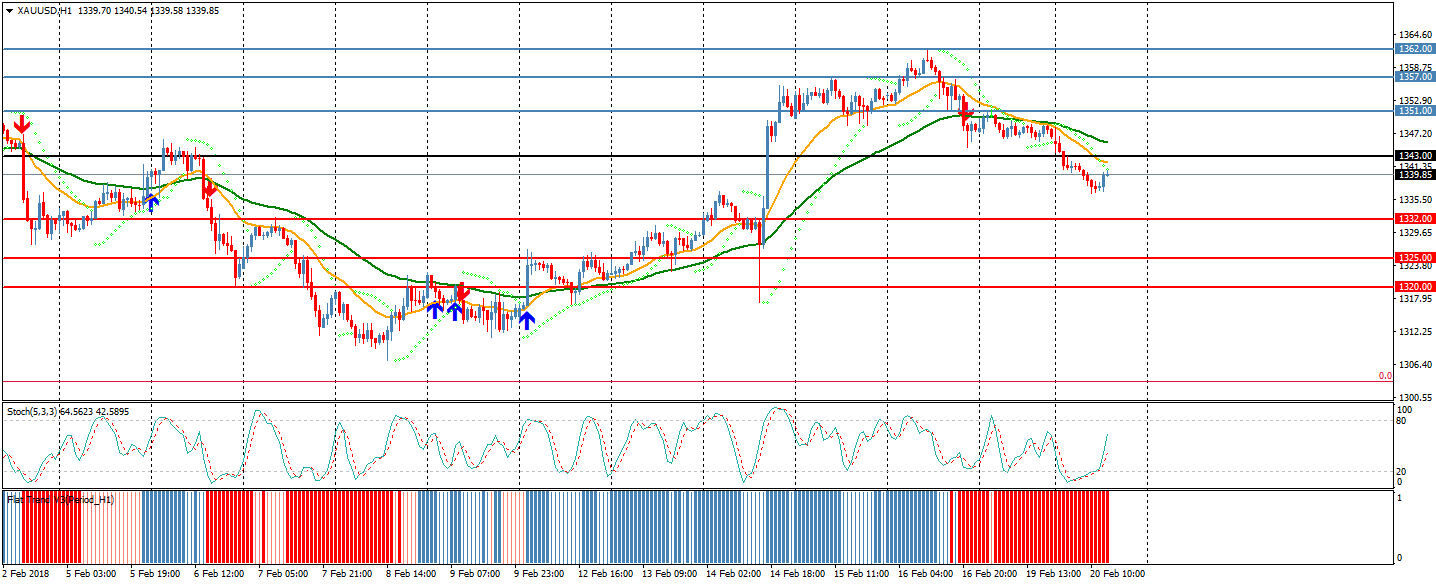Click the rightmost blue buy arrow near 9 Feb 23:00
1436x585 pixels.
pos(526,320)
